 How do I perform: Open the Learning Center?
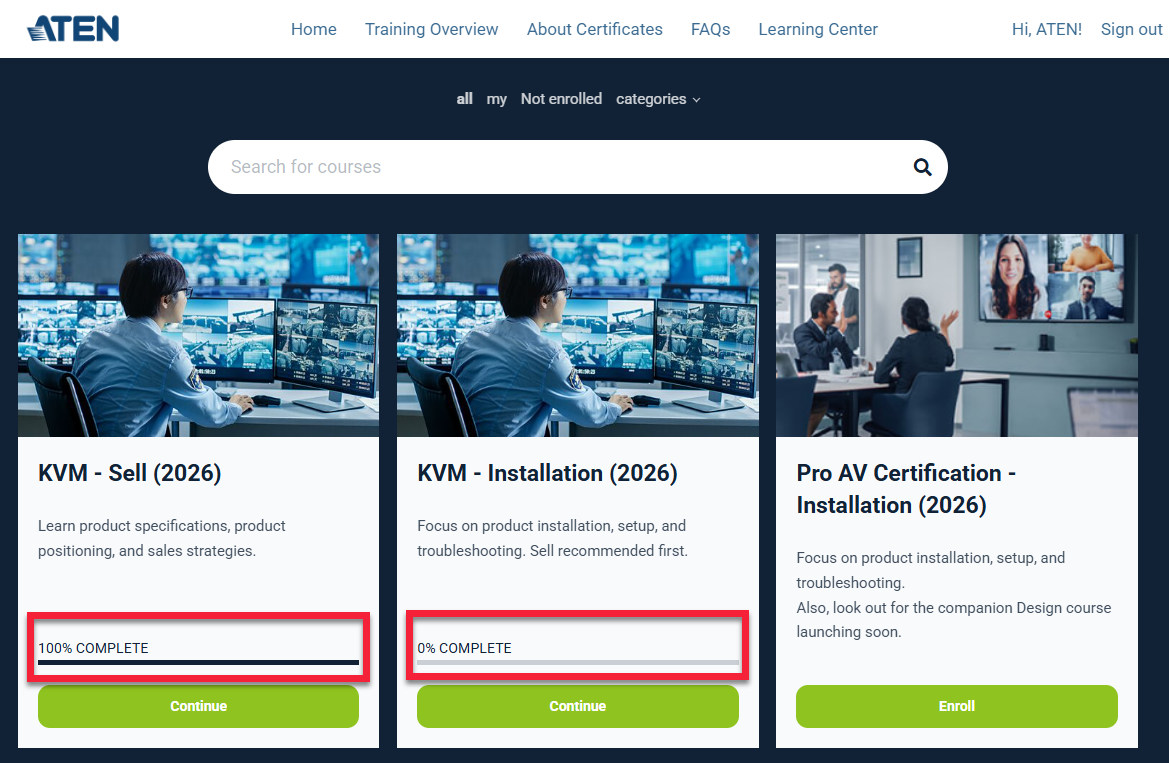[817, 29]
